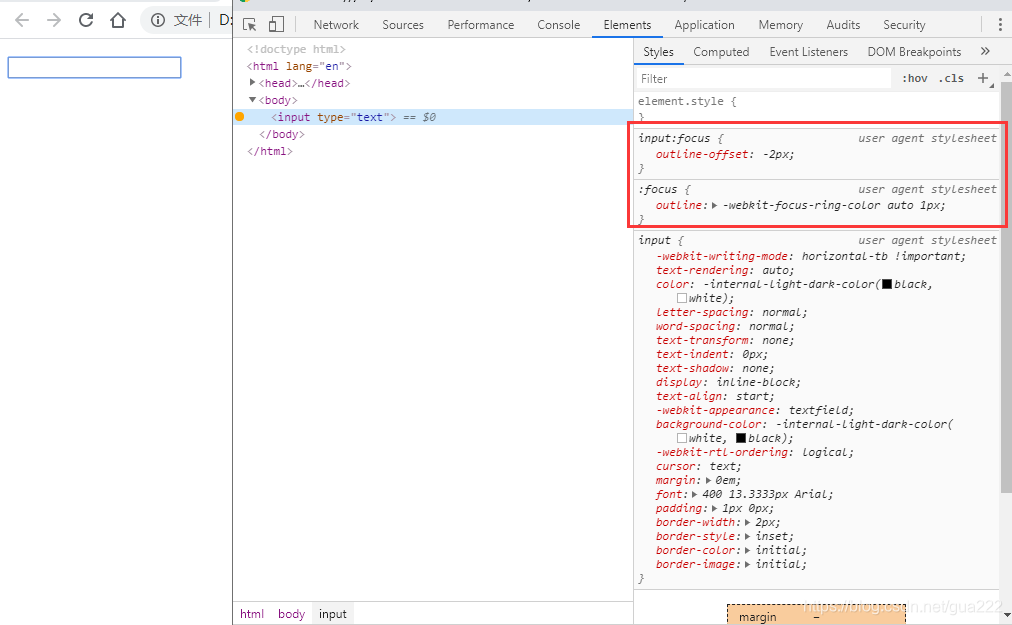
Task: Select the Elements tab
Action: (x=627, y=25)
